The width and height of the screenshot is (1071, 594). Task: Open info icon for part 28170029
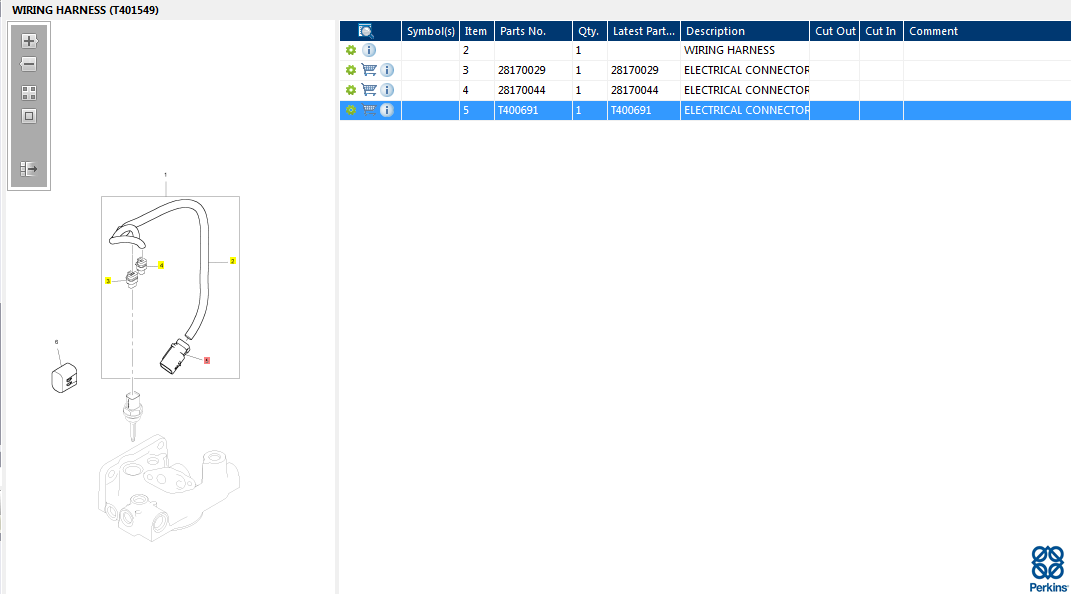(387, 70)
